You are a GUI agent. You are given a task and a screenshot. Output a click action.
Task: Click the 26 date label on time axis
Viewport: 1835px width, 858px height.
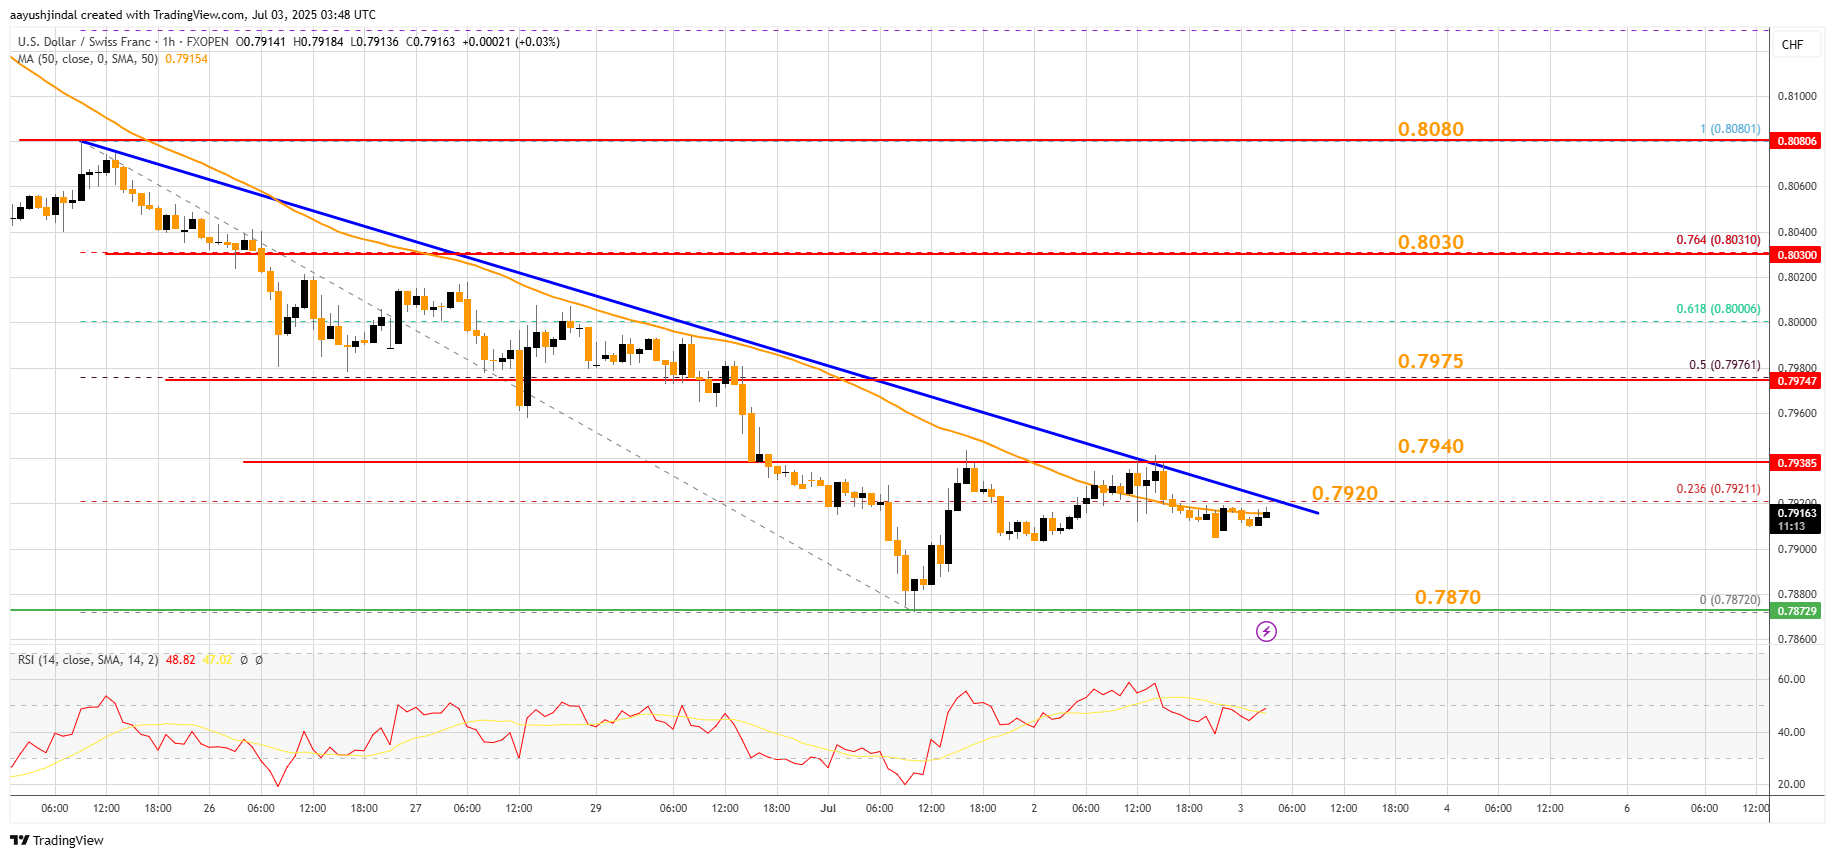[x=209, y=808]
